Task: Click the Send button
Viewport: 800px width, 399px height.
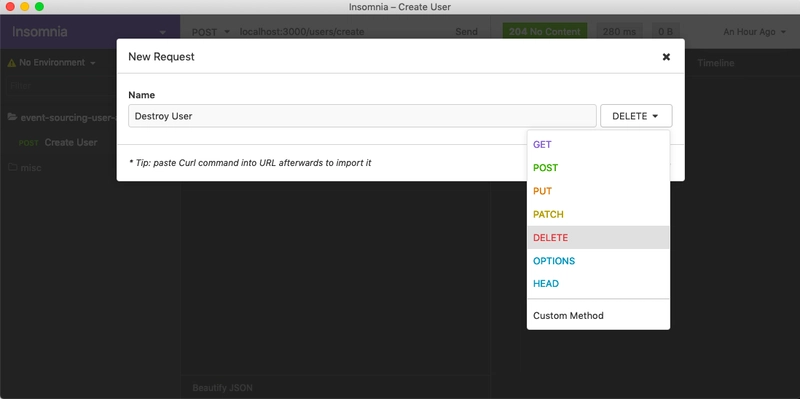Action: point(466,32)
